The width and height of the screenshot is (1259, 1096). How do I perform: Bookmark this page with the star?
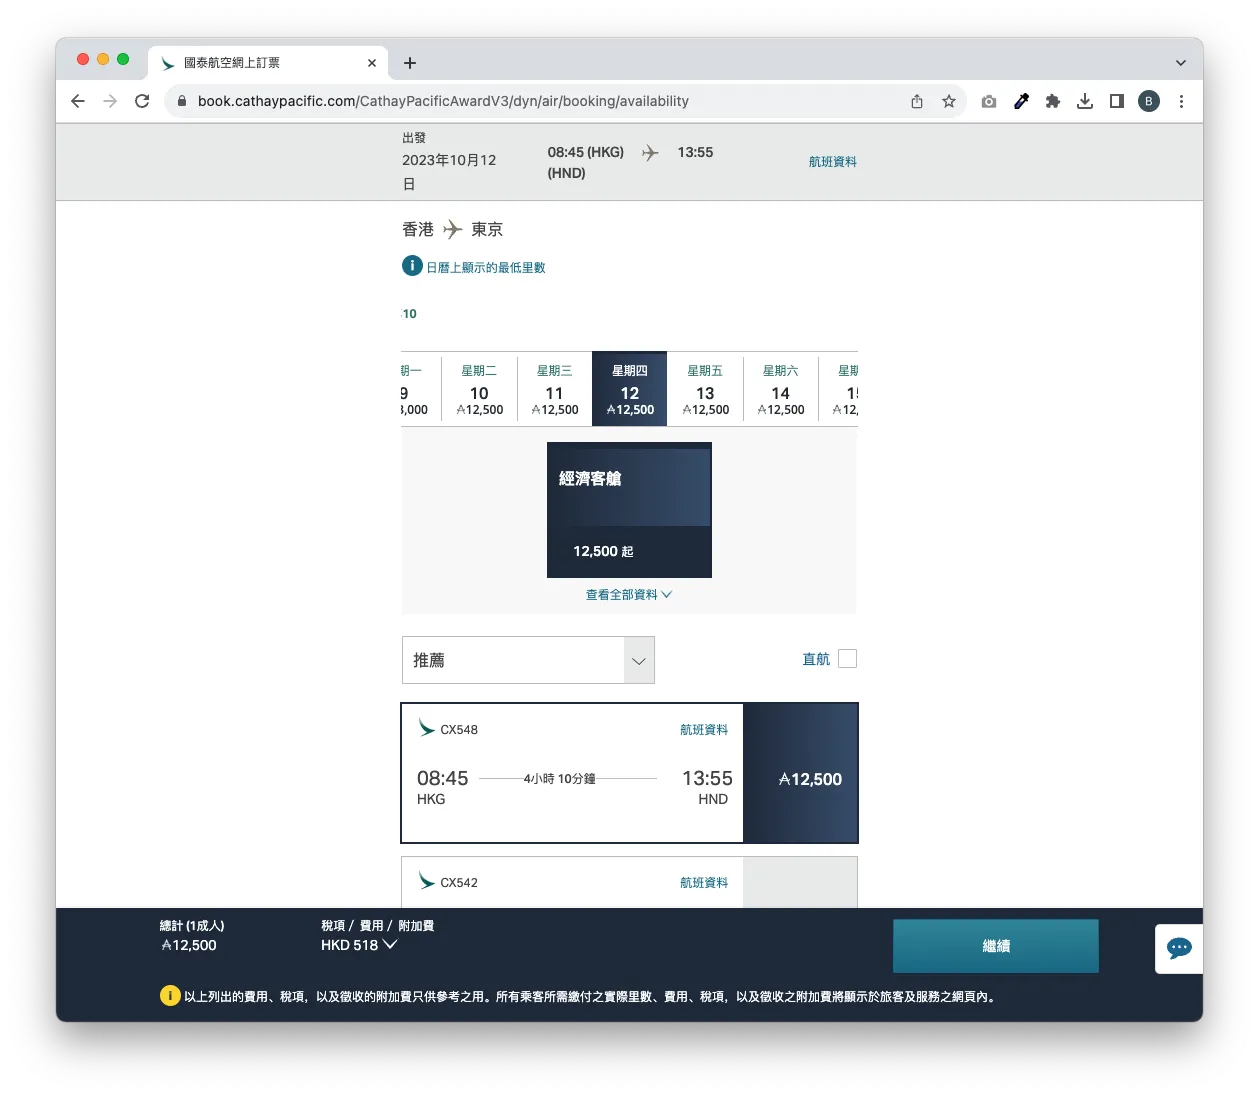949,101
